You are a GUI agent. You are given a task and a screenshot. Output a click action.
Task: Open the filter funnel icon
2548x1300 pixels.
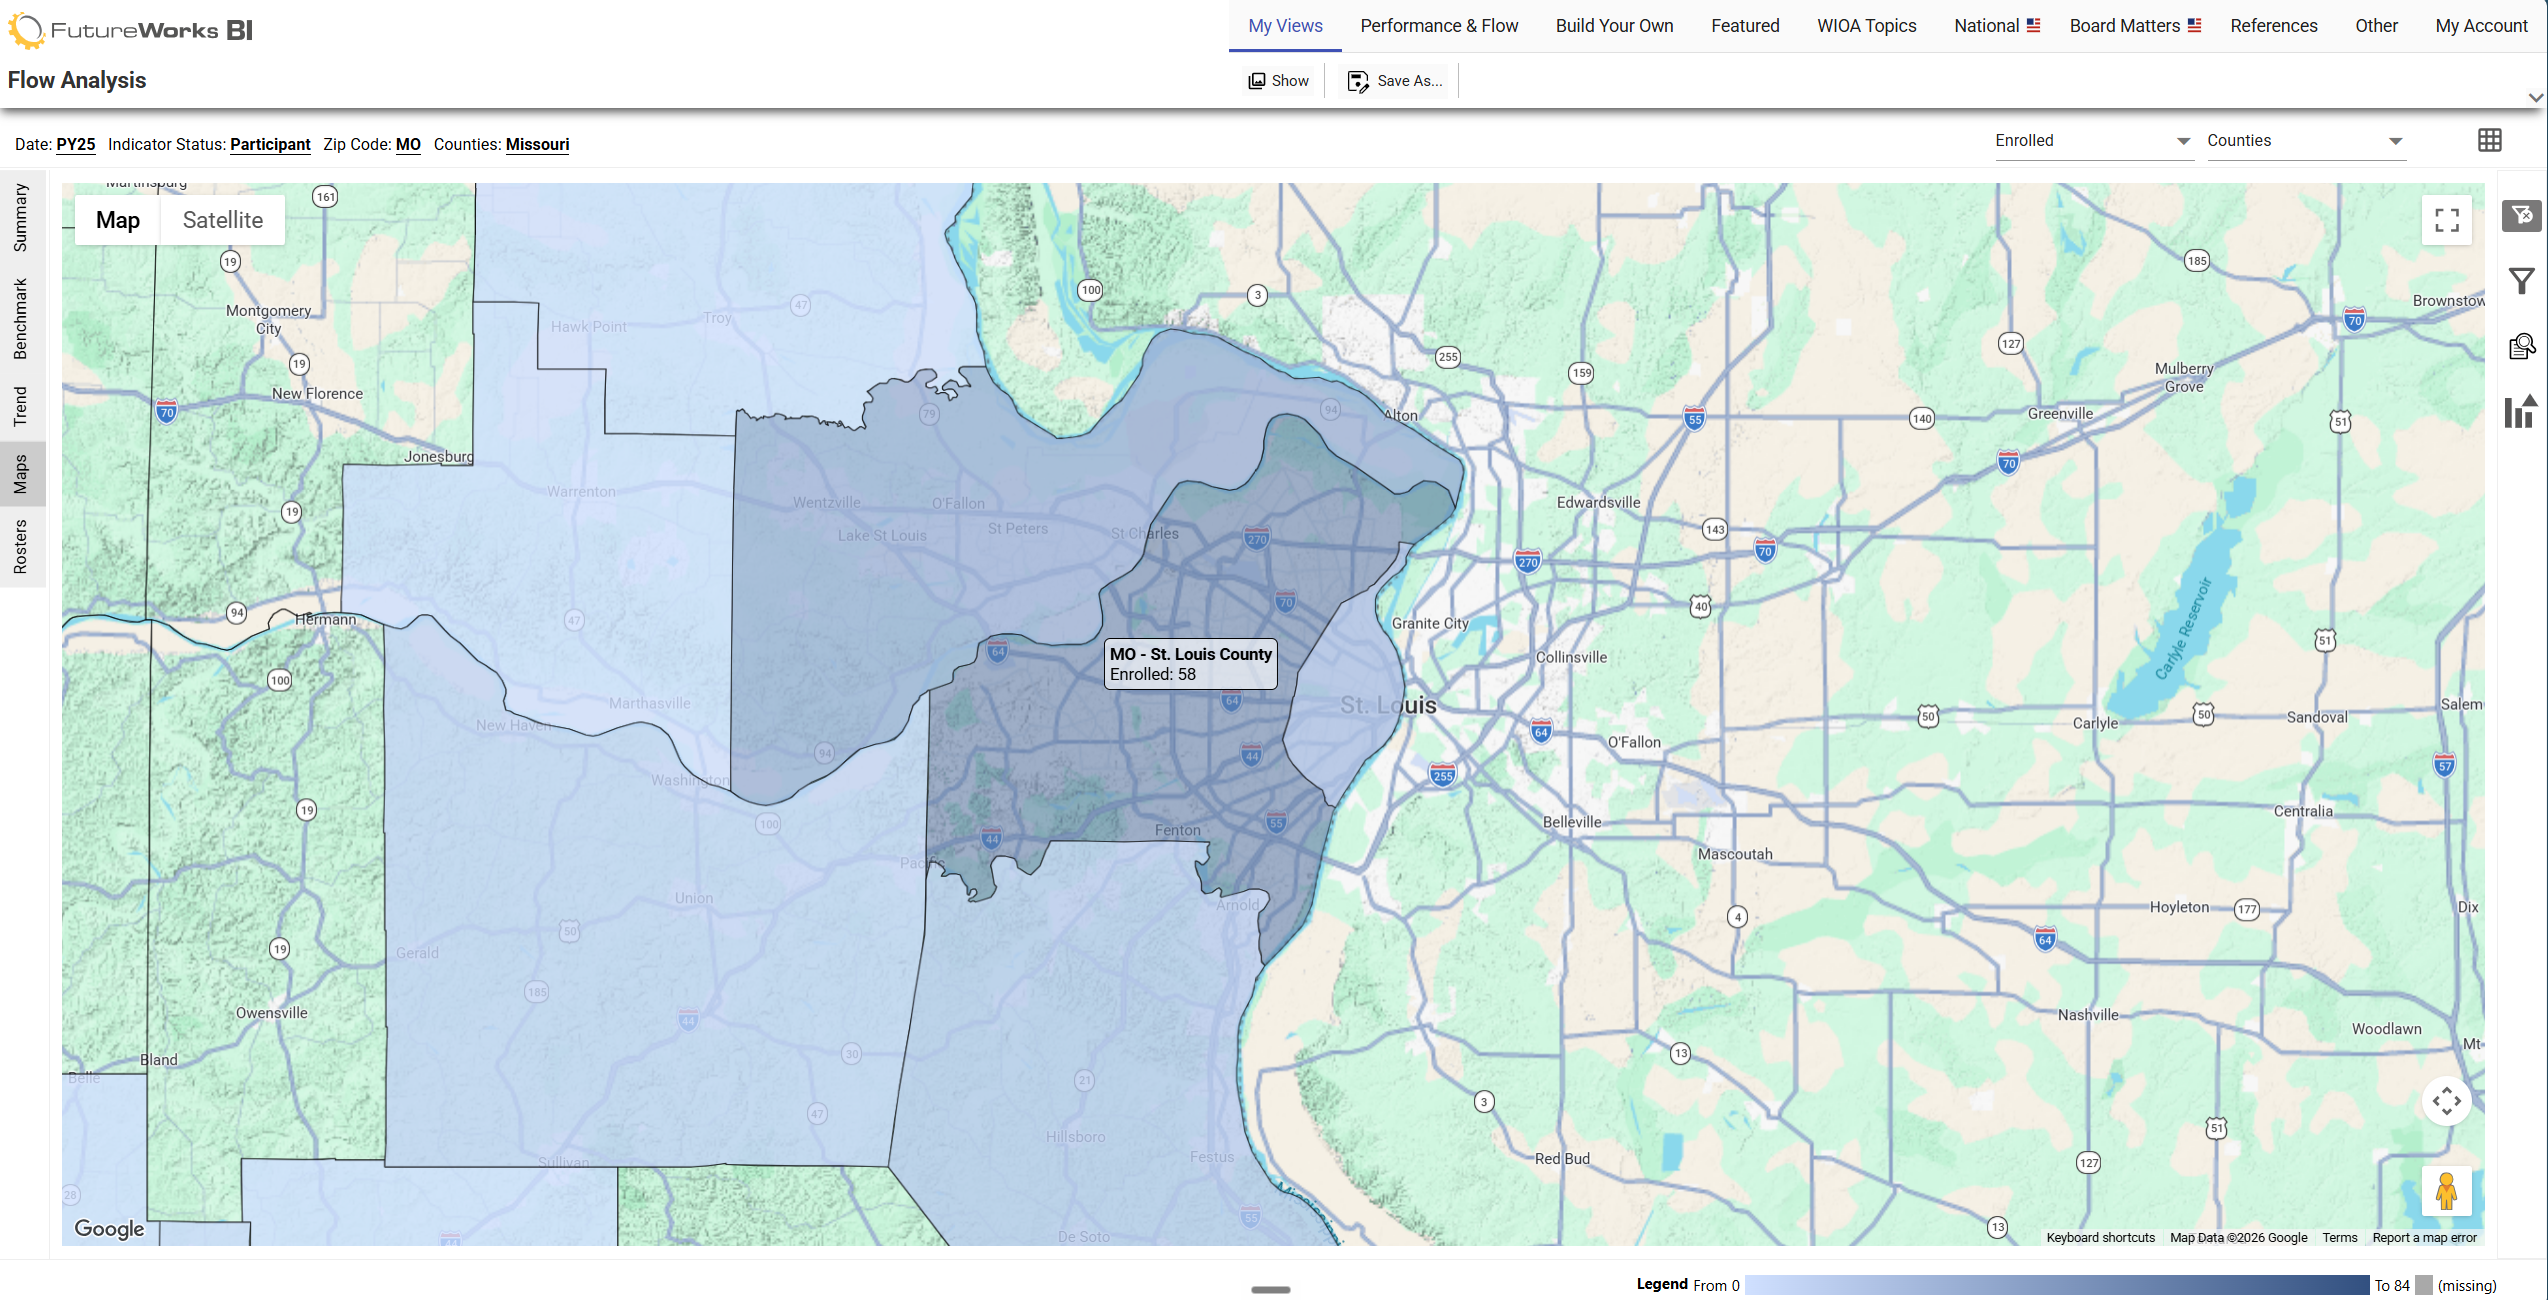(x=2522, y=281)
